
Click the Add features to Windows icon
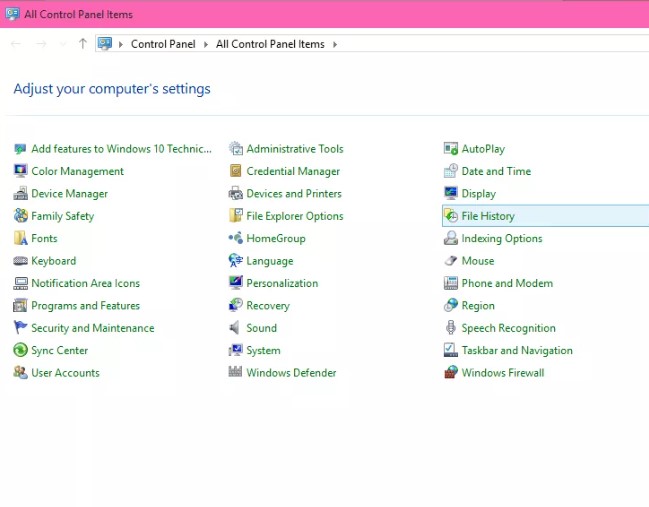[20, 149]
